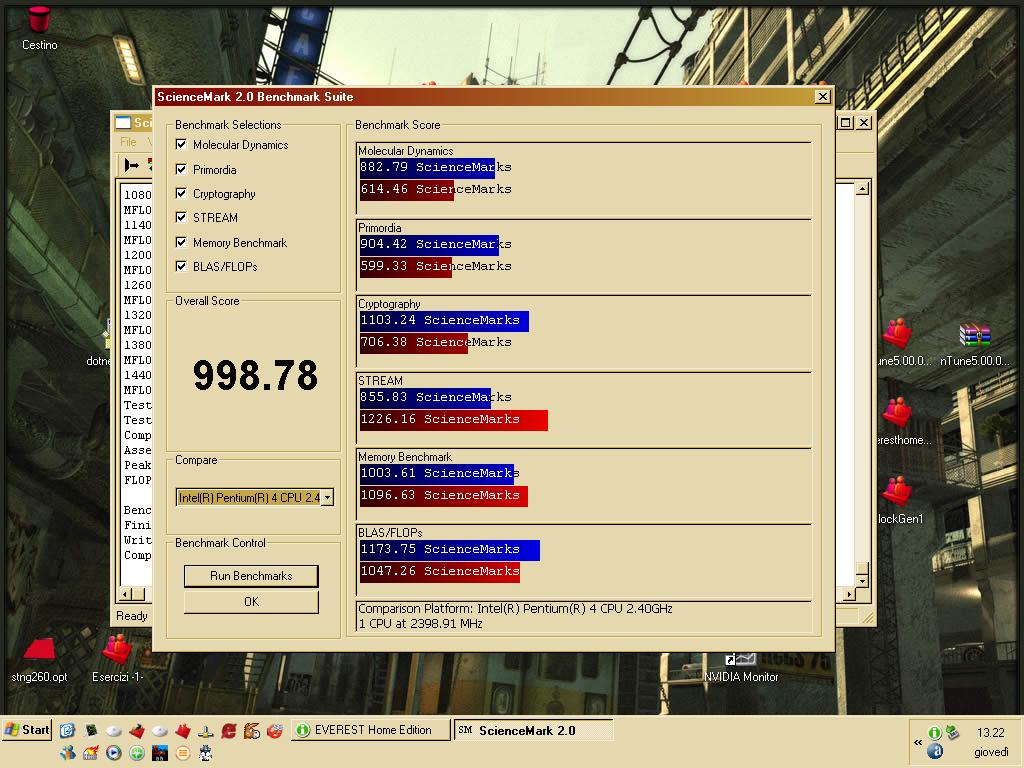Viewport: 1024px width, 768px height.
Task: Launch the flaming house quick launch icon
Action: [91, 753]
